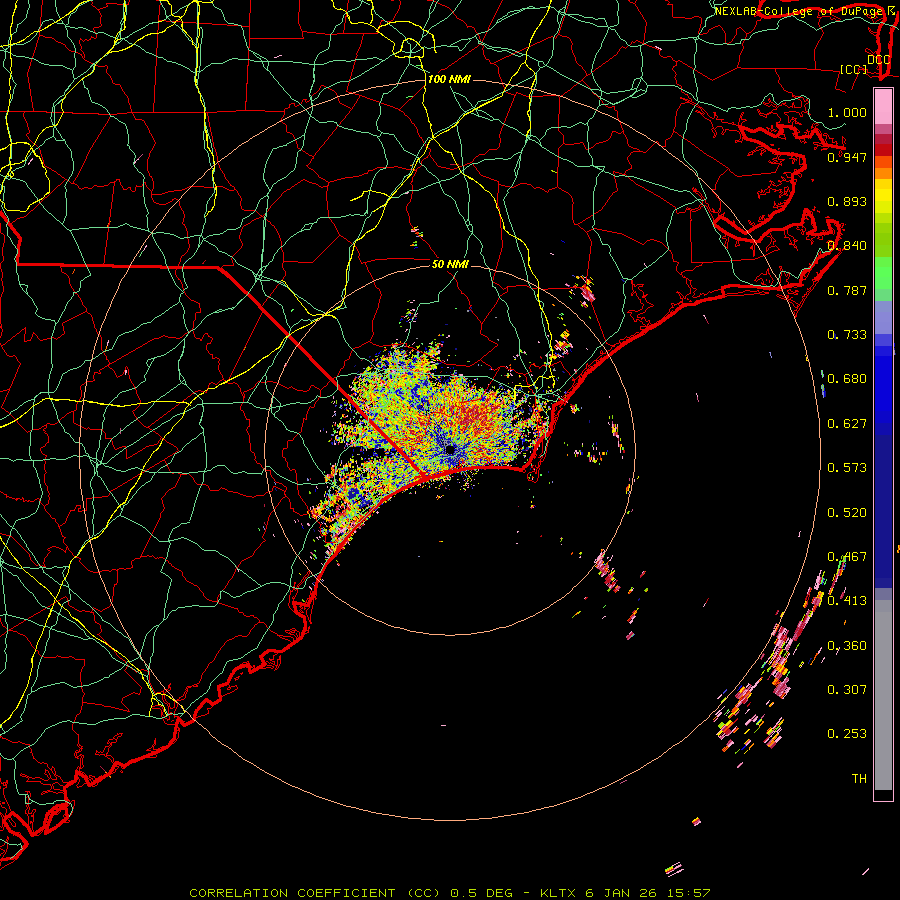Click the 0.733 legend value
This screenshot has height=900, width=900.
[x=847, y=334]
